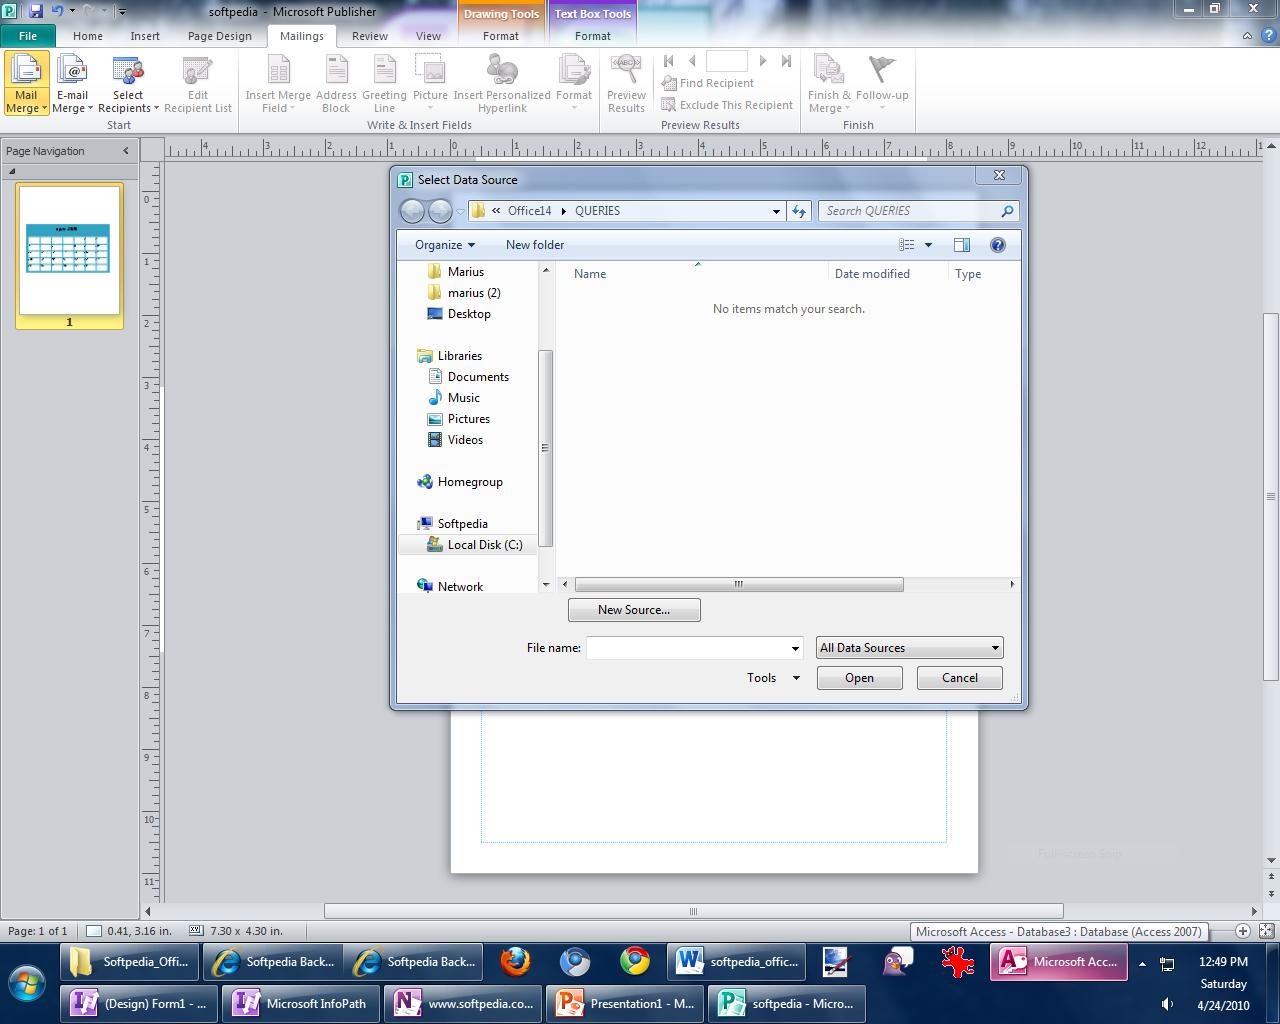Viewport: 1280px width, 1024px height.
Task: Click the refresh button beside address bar
Action: coord(799,211)
